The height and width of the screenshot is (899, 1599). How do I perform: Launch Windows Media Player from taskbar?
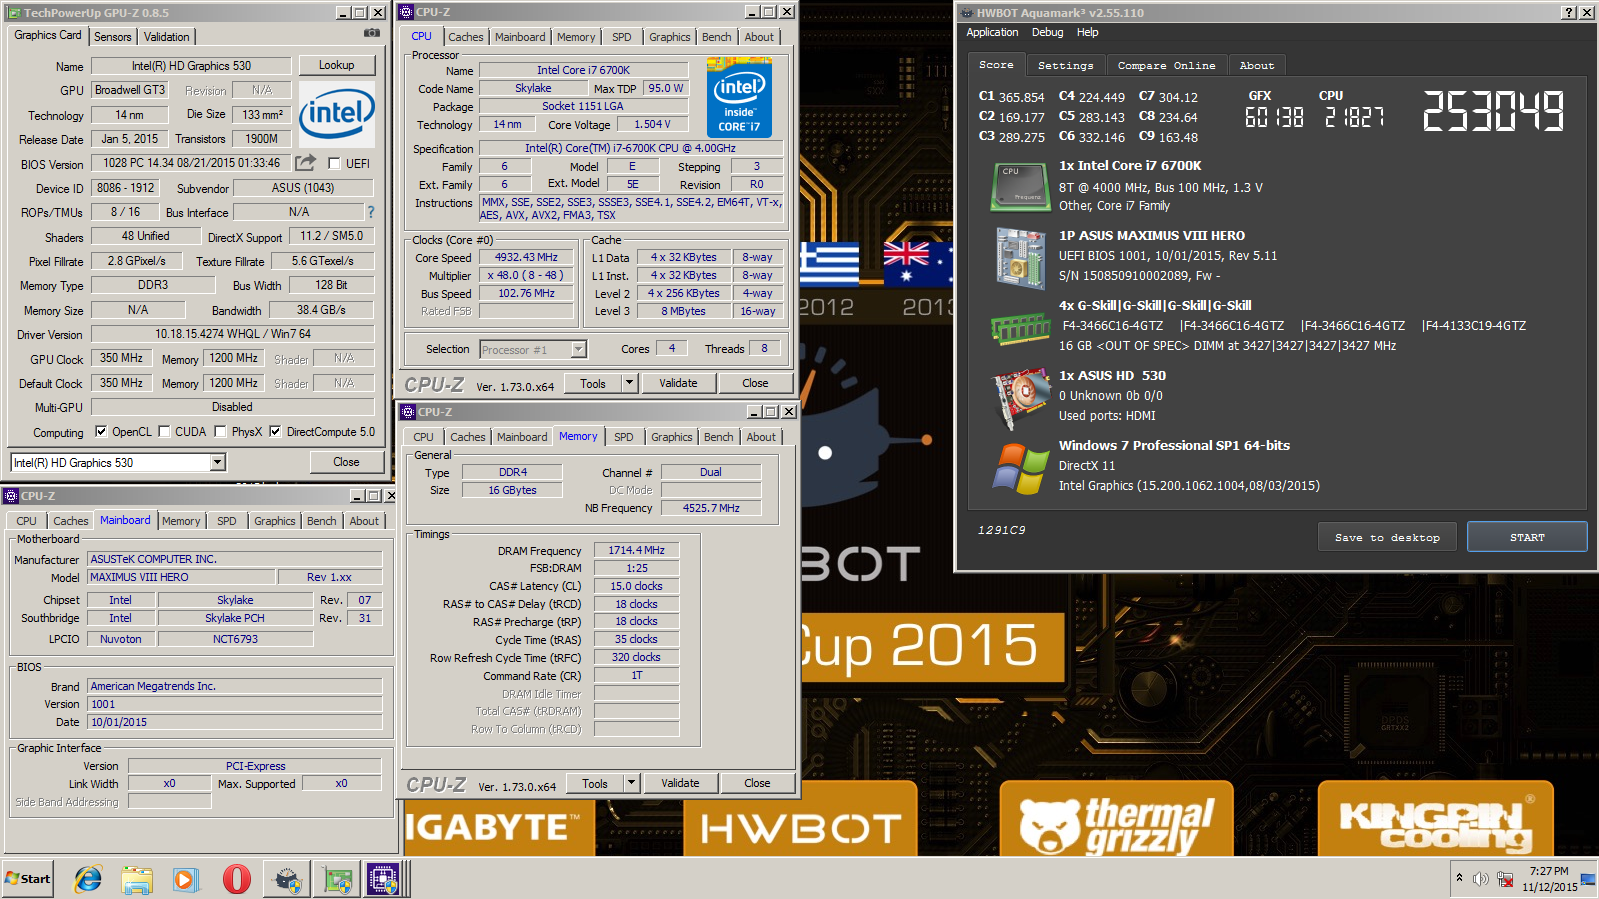[x=186, y=879]
